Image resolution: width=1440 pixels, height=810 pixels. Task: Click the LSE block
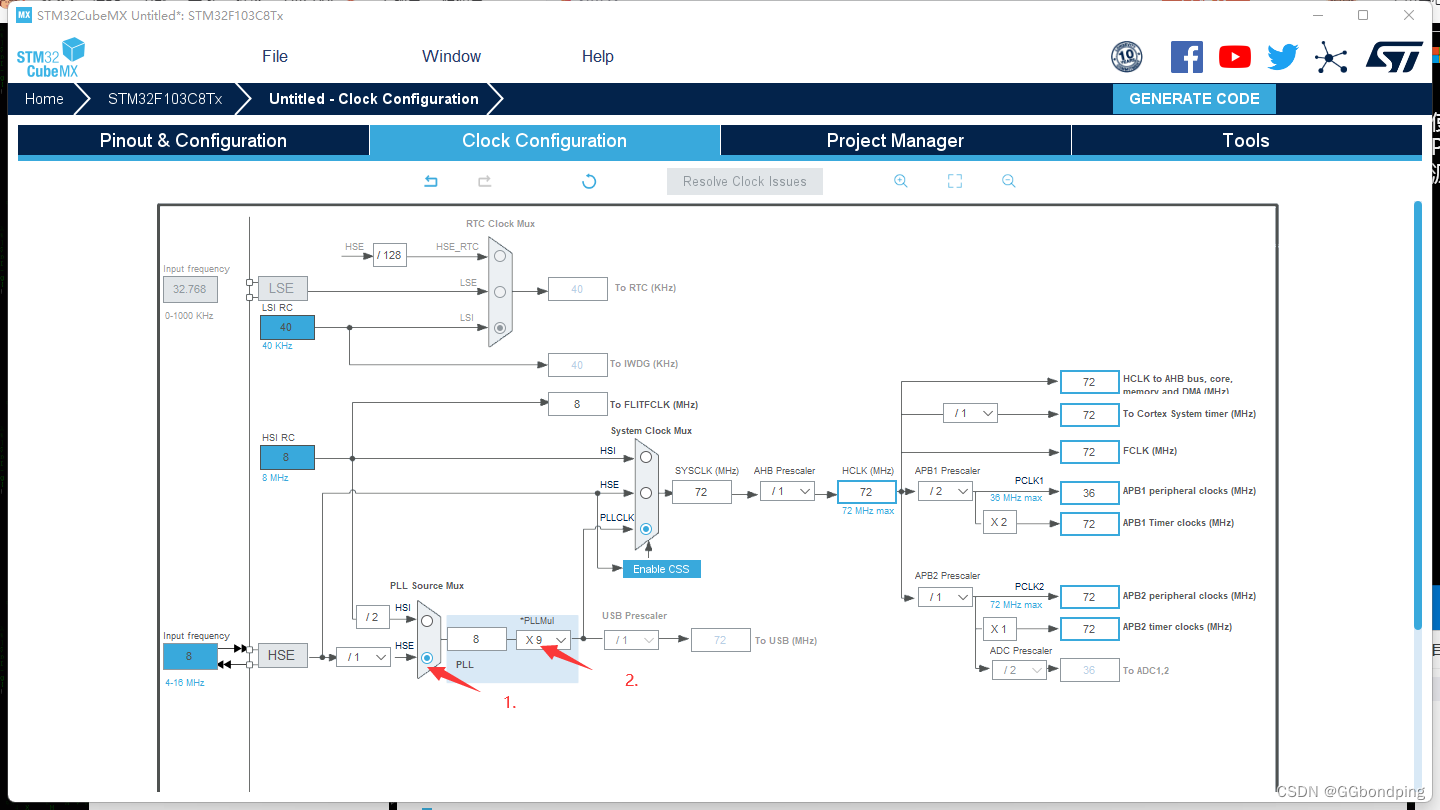tap(282, 288)
